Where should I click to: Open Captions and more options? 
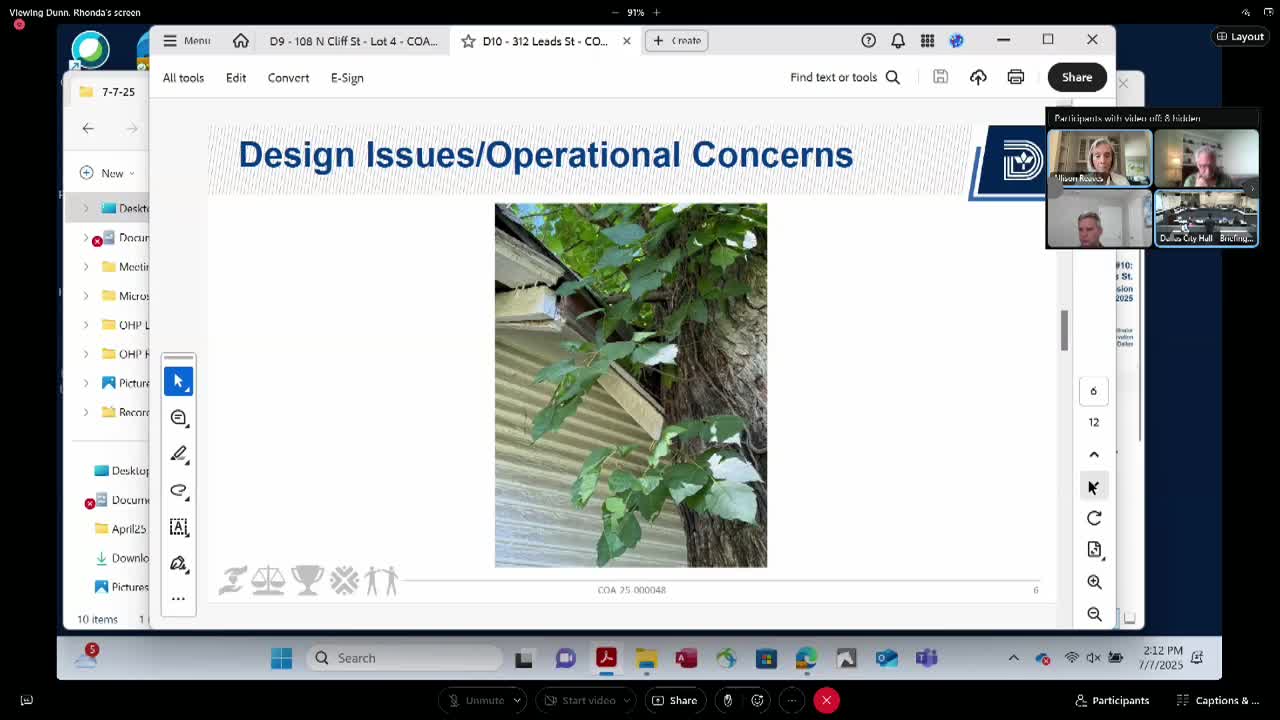pos(1218,700)
